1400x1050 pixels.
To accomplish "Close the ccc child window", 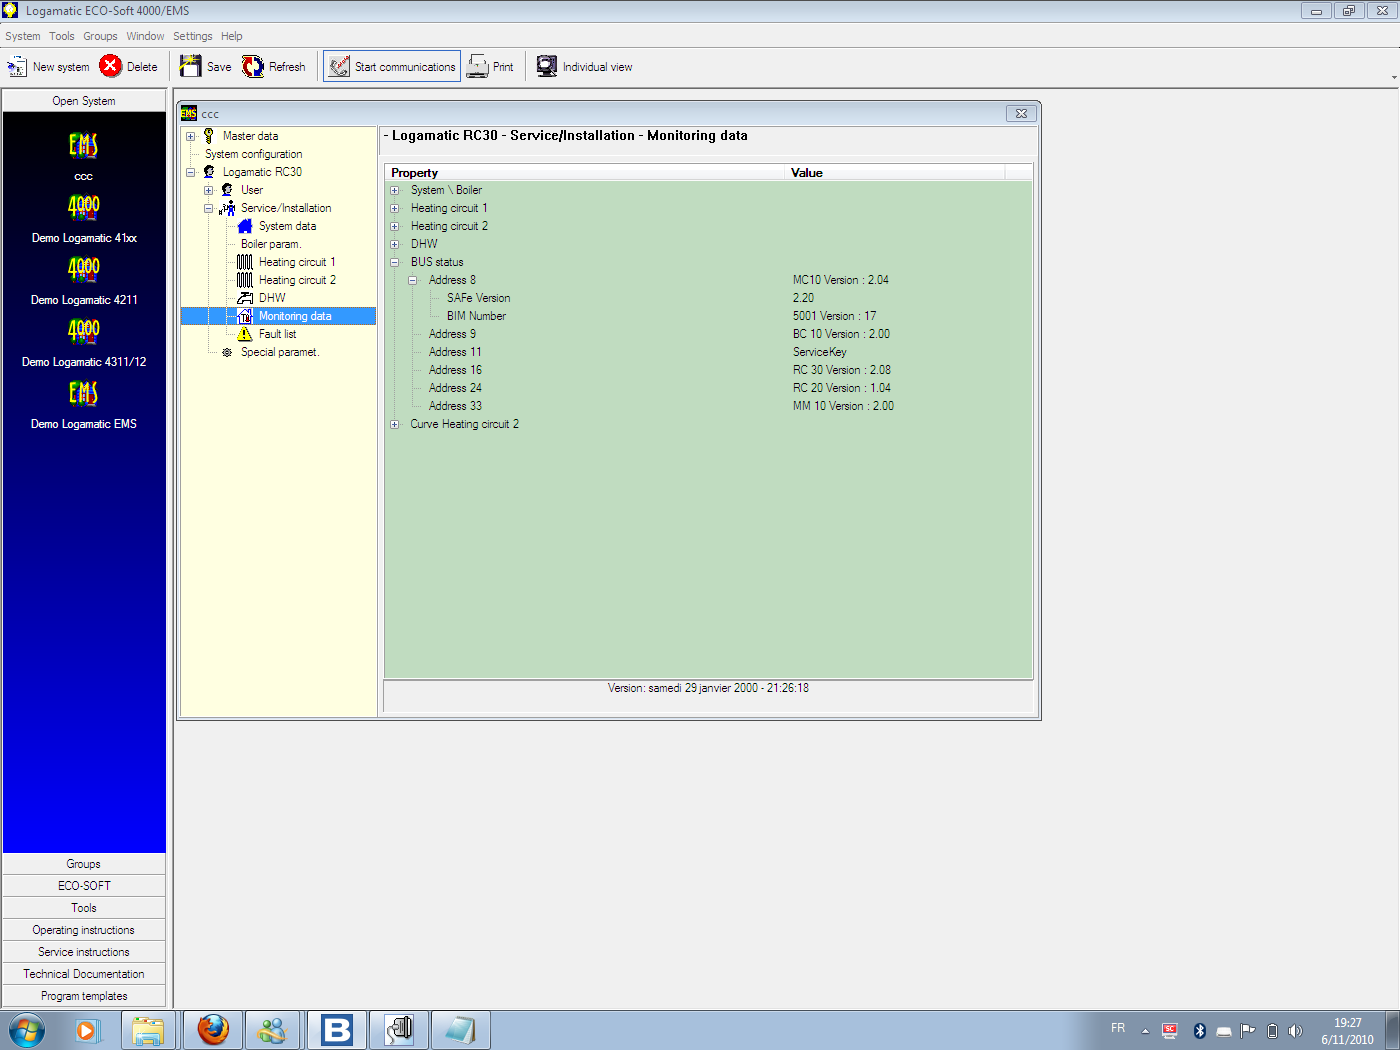I will click(x=1021, y=113).
